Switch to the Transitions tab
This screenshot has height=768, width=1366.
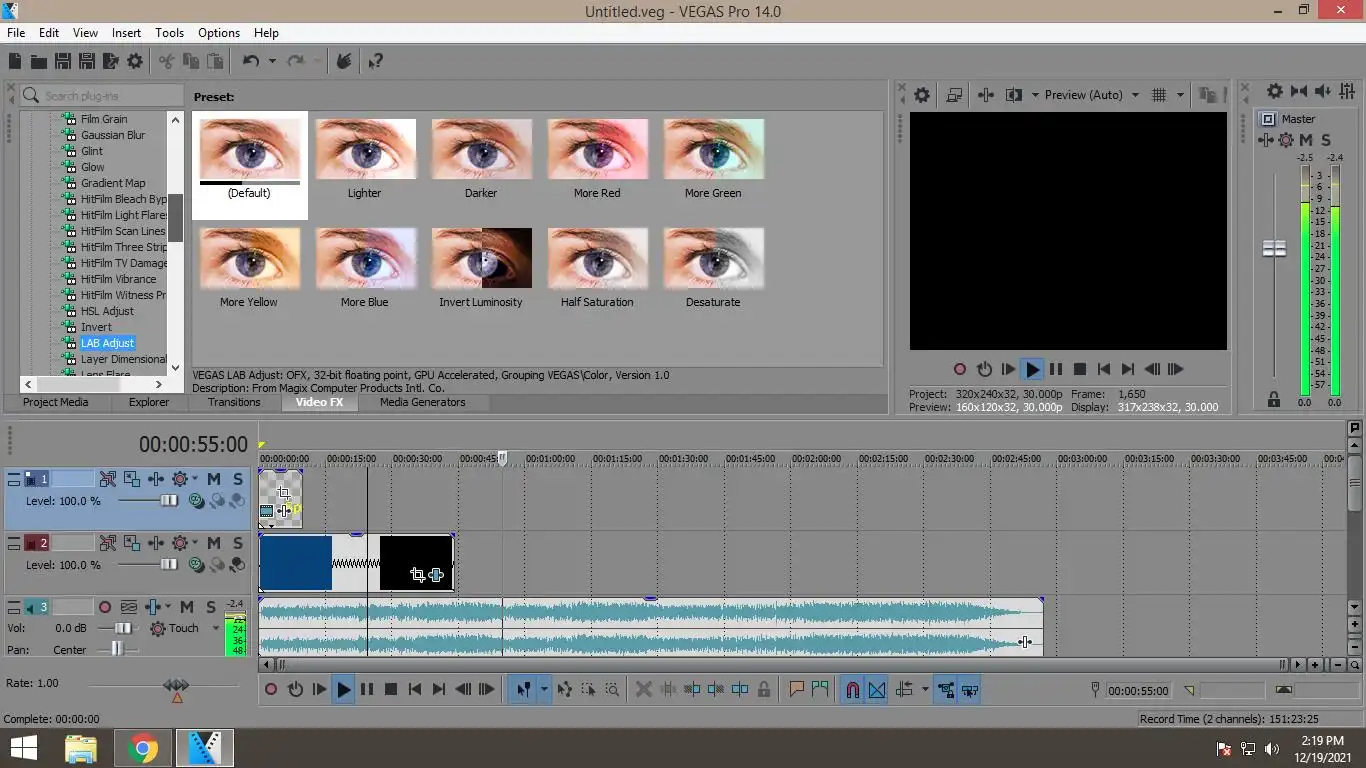pos(234,402)
